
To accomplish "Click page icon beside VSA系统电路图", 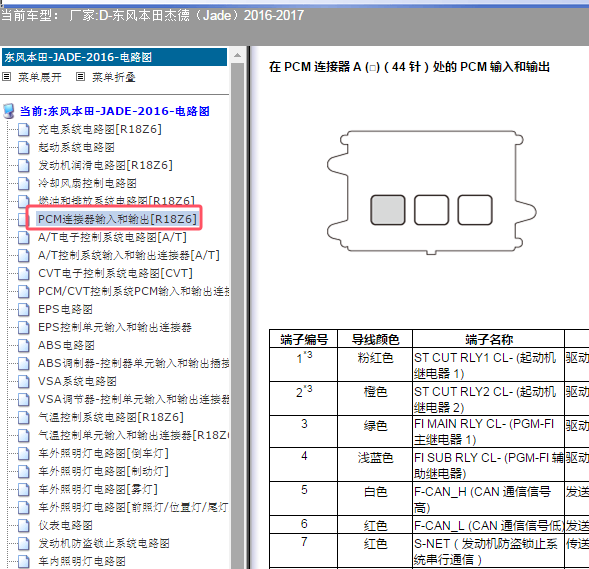I will click(x=24, y=382).
